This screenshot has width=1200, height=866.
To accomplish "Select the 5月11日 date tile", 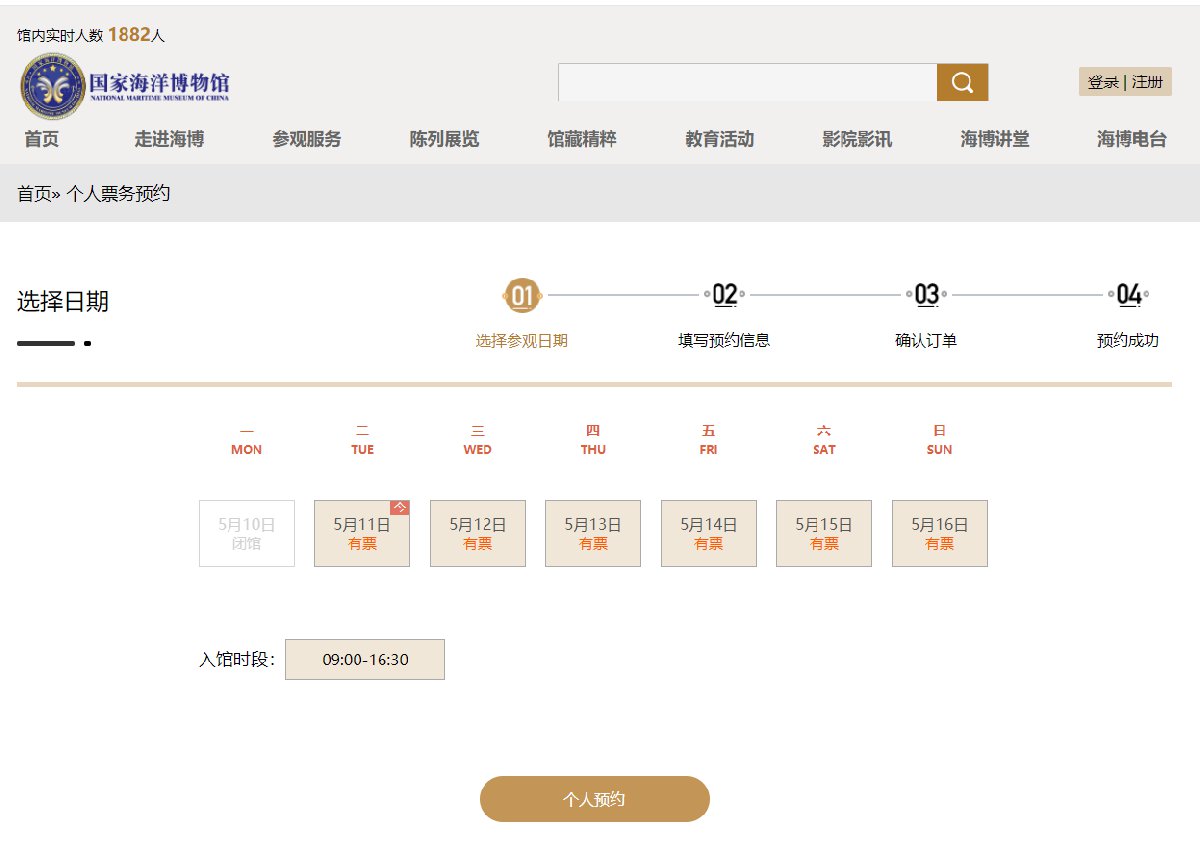I will click(x=362, y=533).
